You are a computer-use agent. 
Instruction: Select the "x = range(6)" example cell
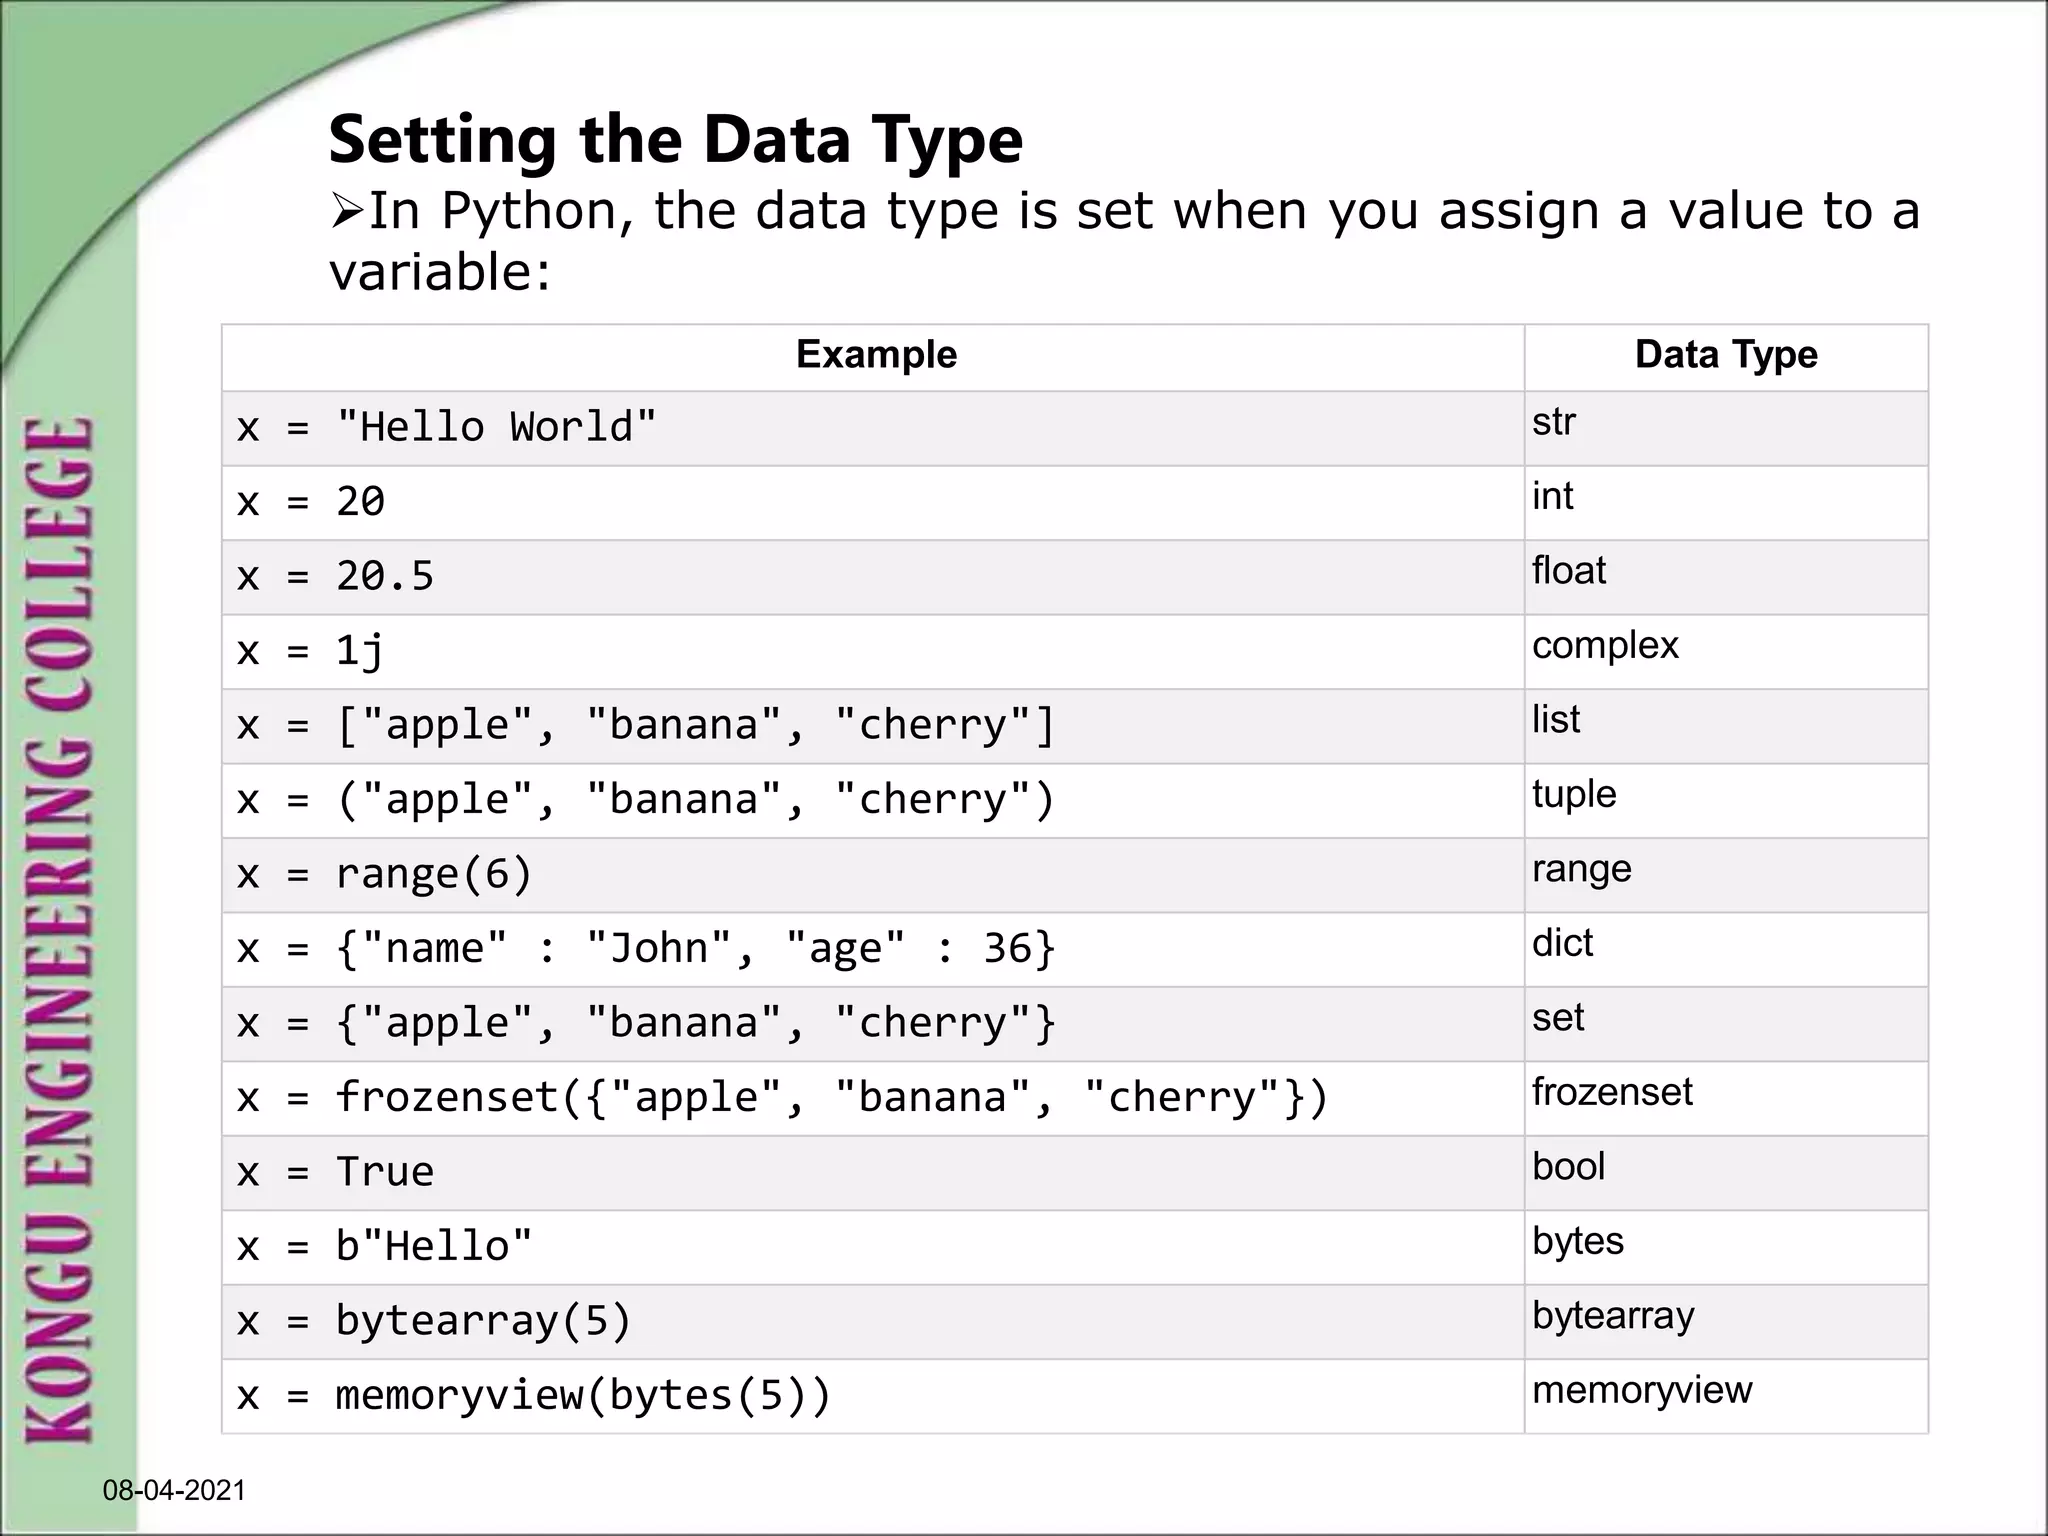(x=384, y=875)
